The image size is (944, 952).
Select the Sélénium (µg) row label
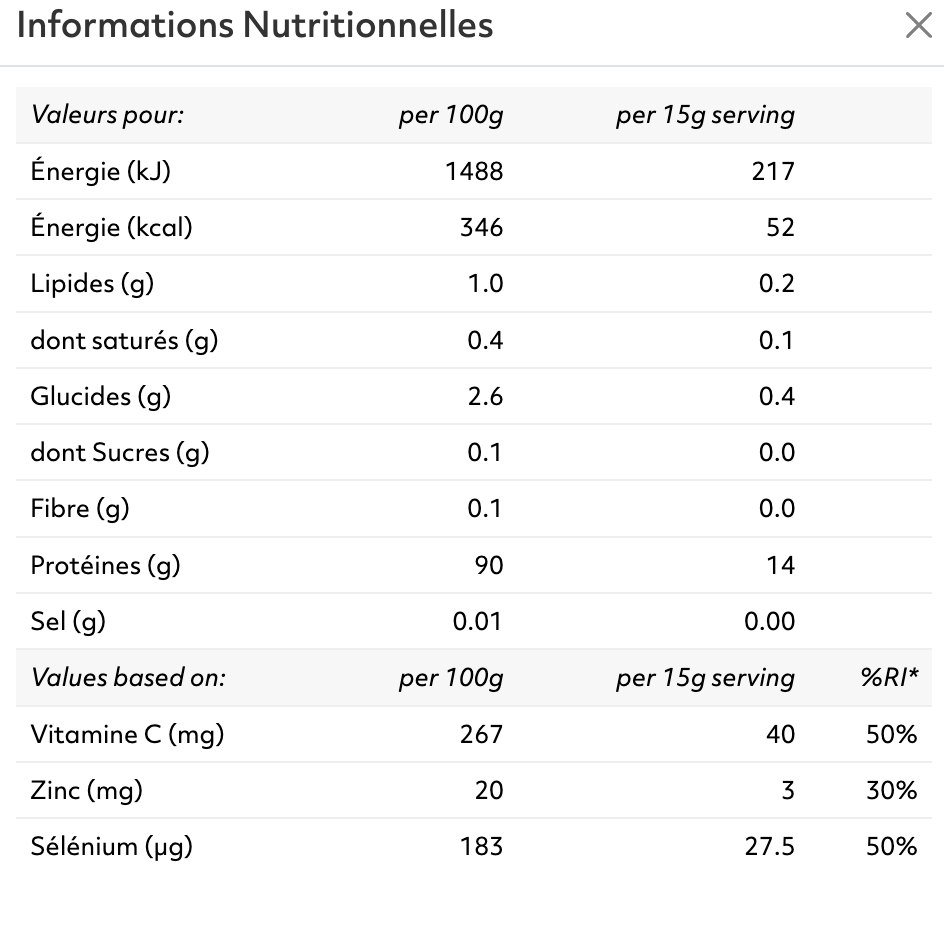point(112,846)
